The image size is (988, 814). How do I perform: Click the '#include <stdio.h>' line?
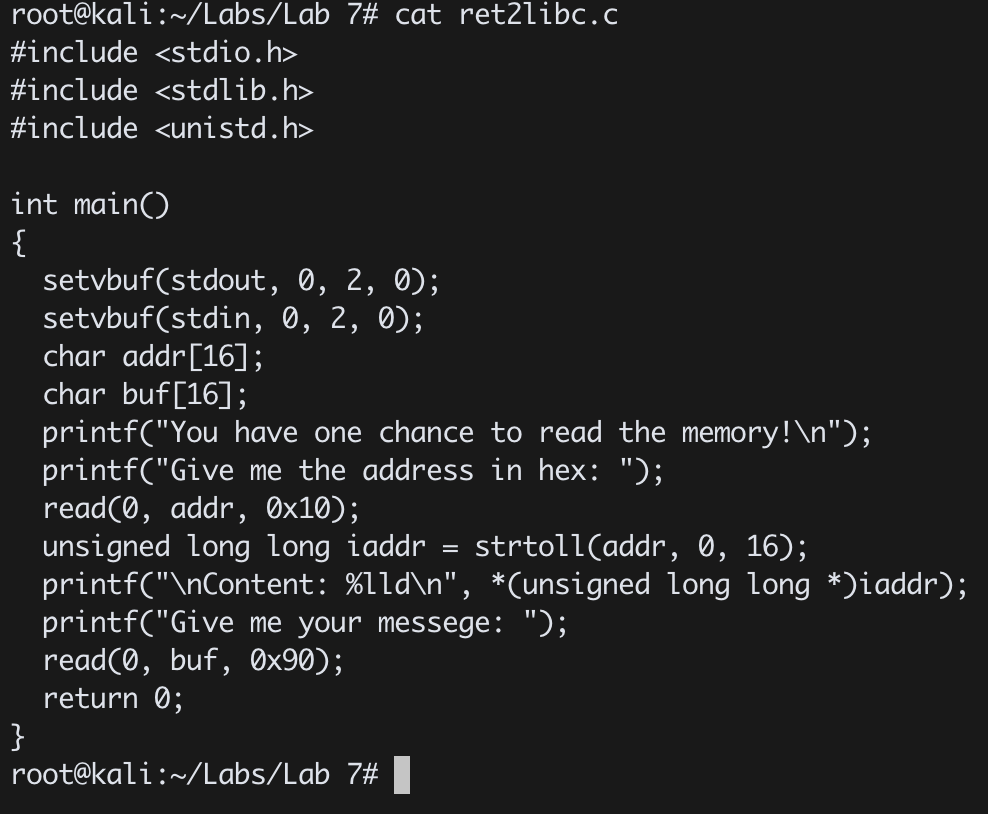(154, 53)
